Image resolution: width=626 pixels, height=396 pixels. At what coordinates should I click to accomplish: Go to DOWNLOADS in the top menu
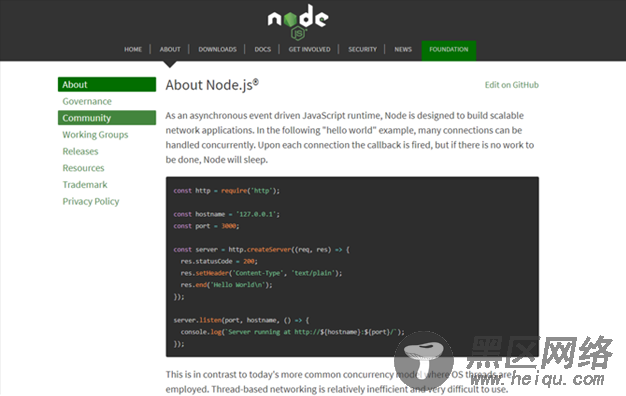[218, 50]
